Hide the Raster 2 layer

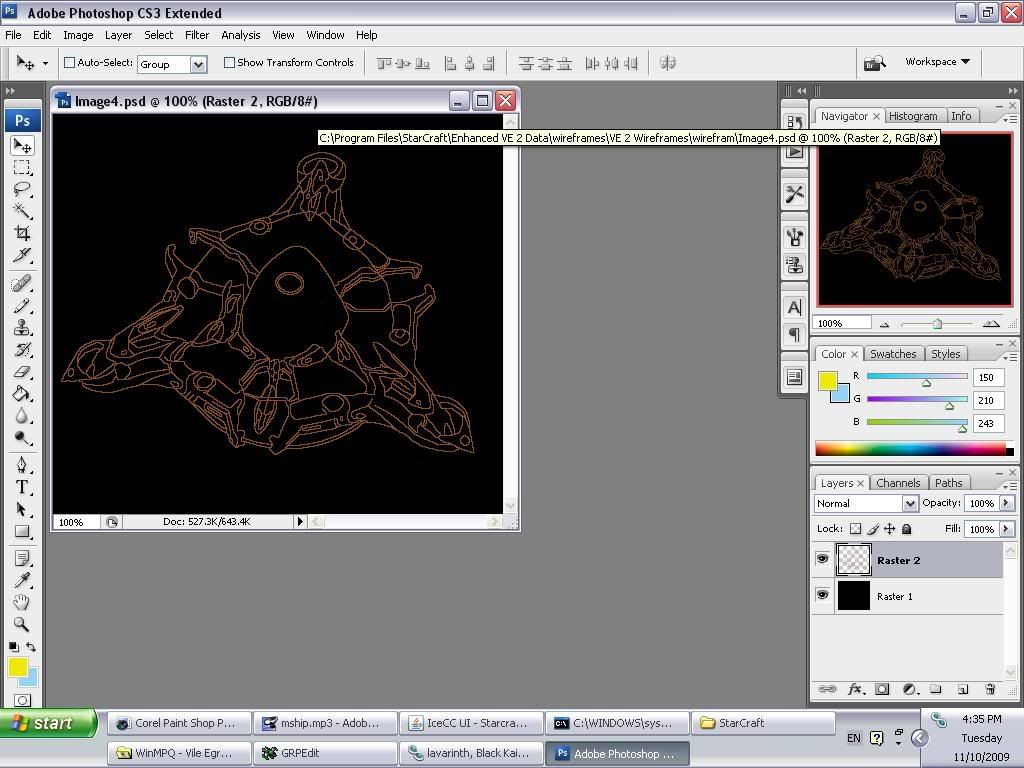point(822,559)
